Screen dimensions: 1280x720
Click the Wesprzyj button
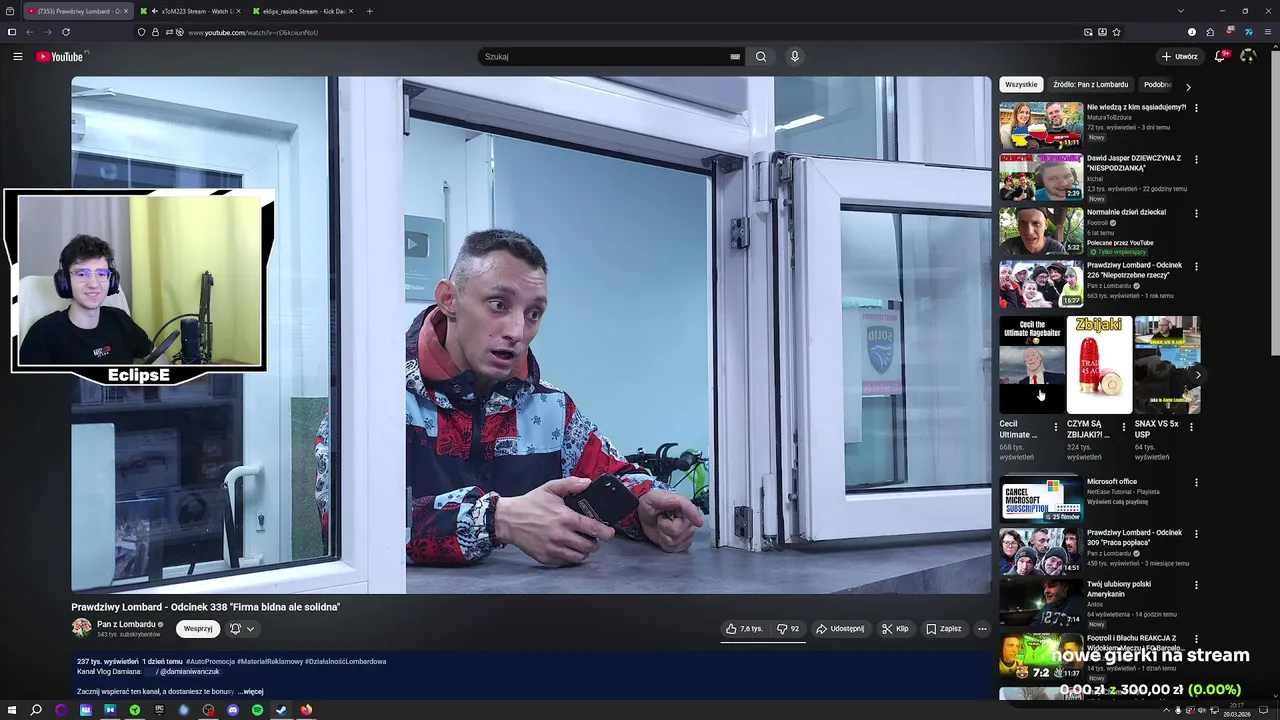pos(198,629)
